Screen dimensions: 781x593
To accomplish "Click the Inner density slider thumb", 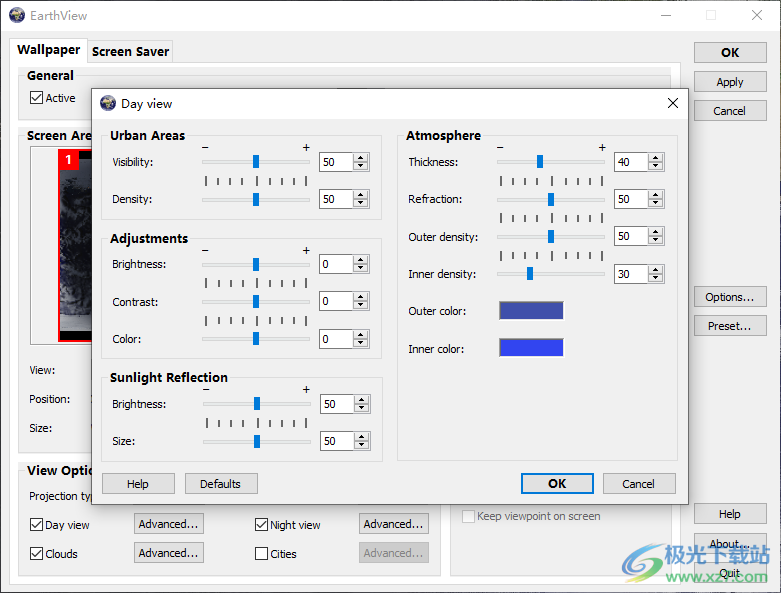I will (530, 273).
